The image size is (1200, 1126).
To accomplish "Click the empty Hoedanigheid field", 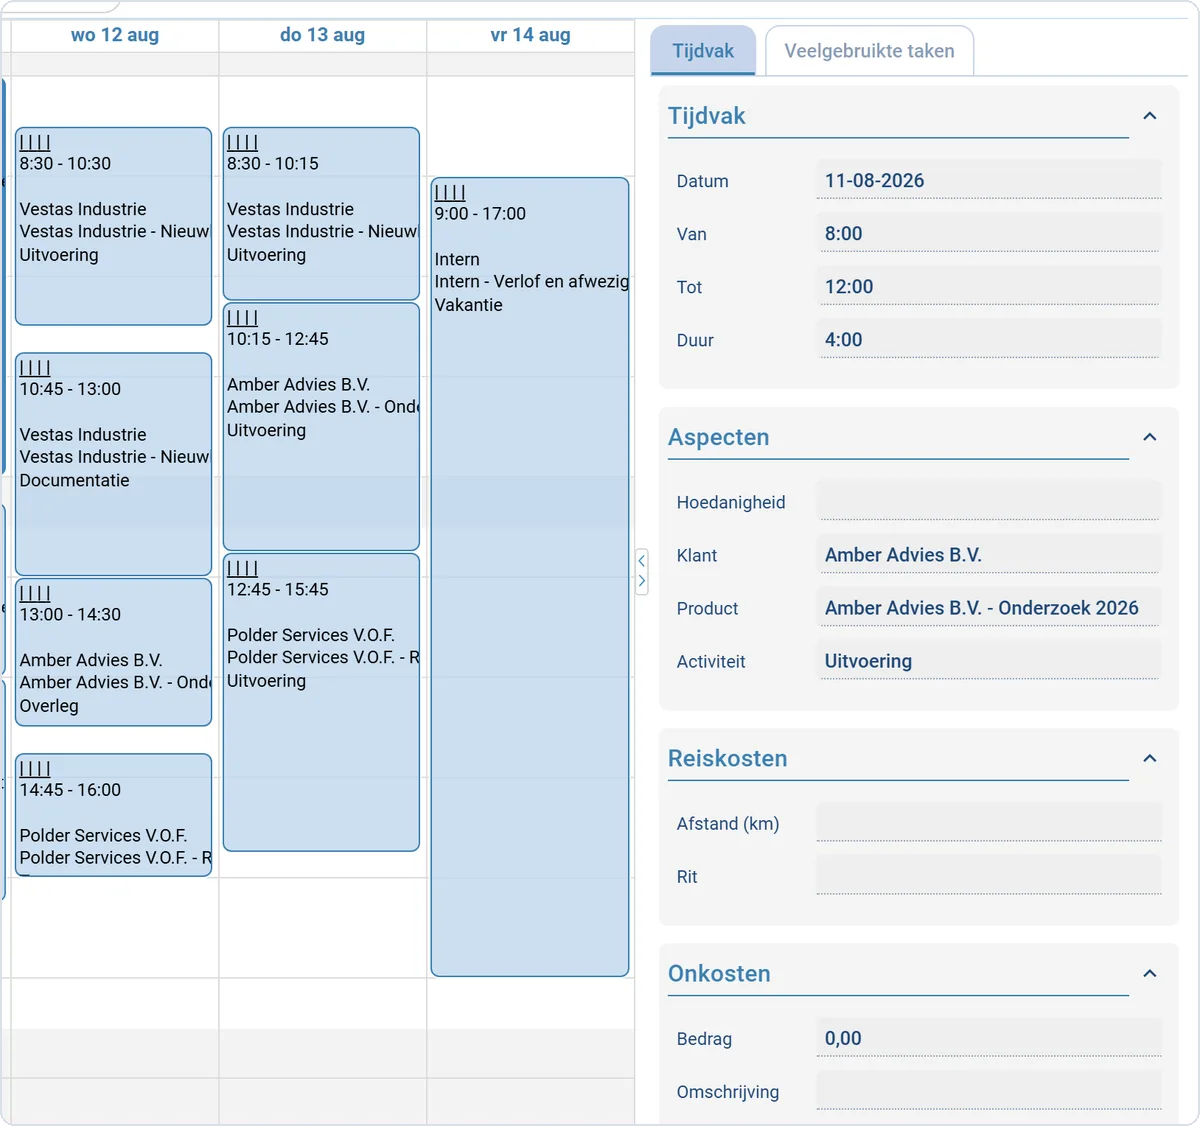I will click(989, 501).
